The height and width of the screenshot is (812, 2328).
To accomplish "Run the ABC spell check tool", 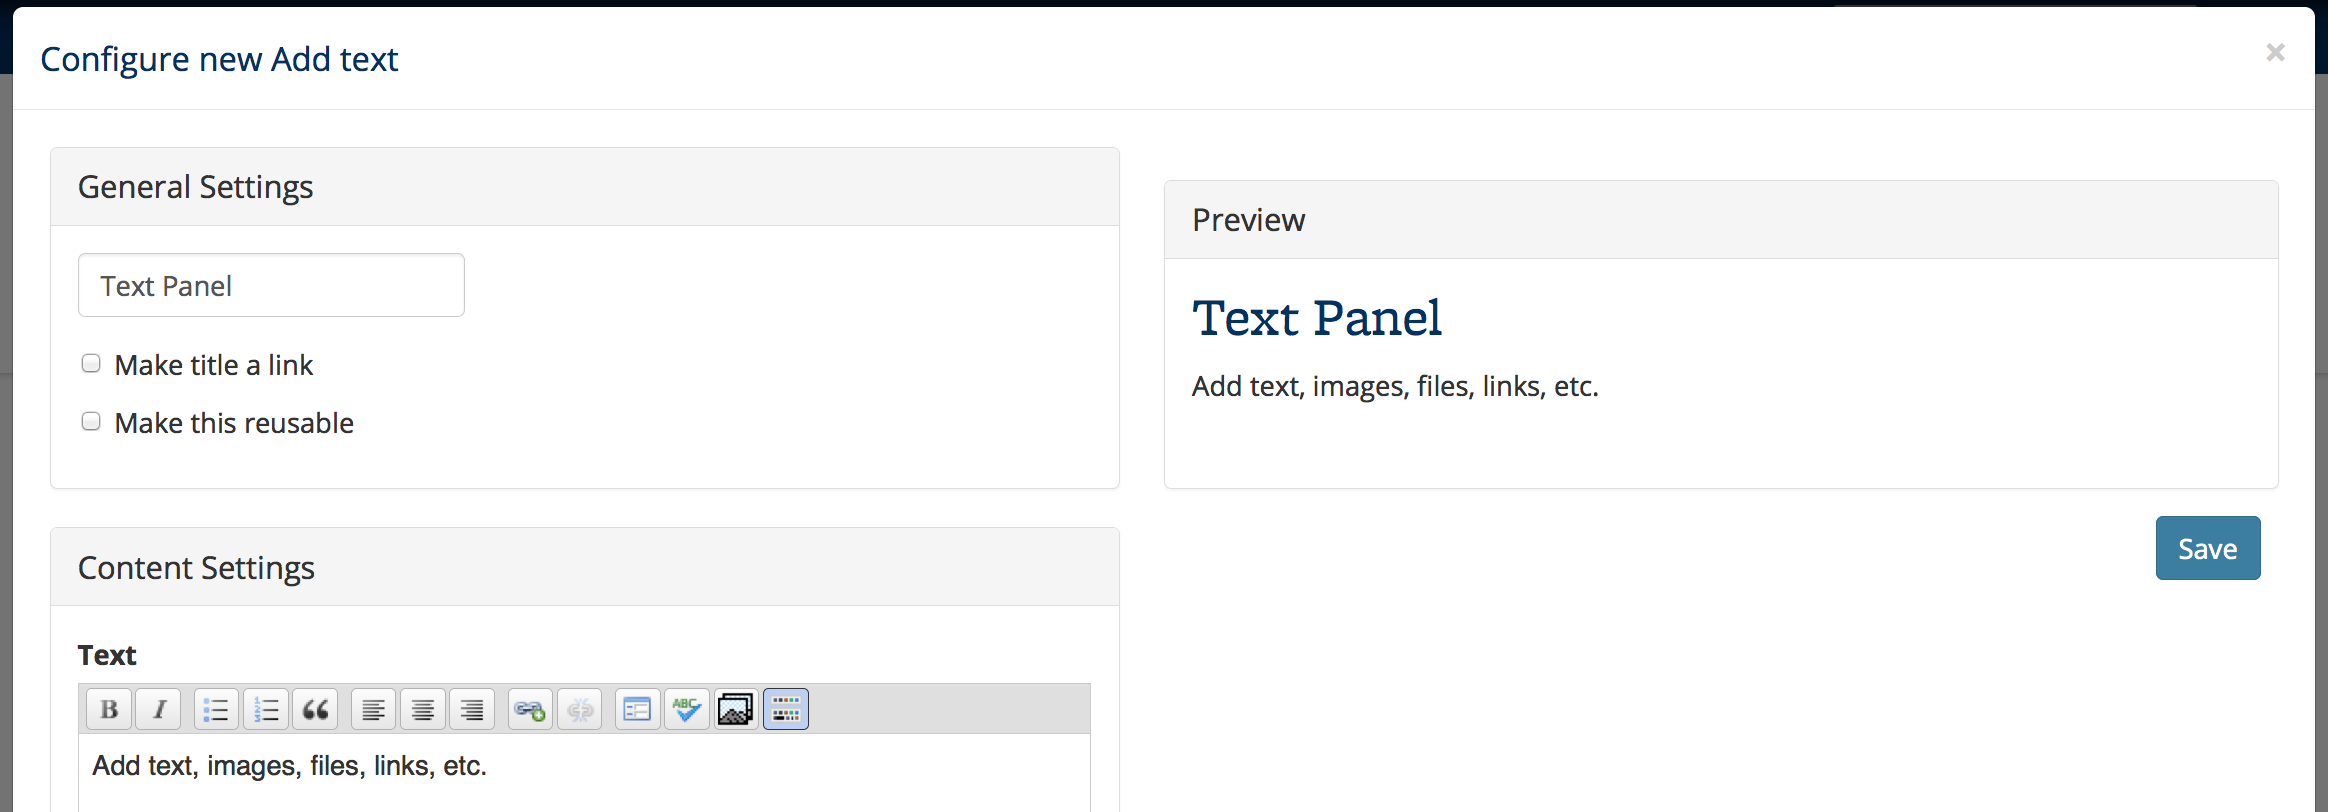I will tap(687, 710).
